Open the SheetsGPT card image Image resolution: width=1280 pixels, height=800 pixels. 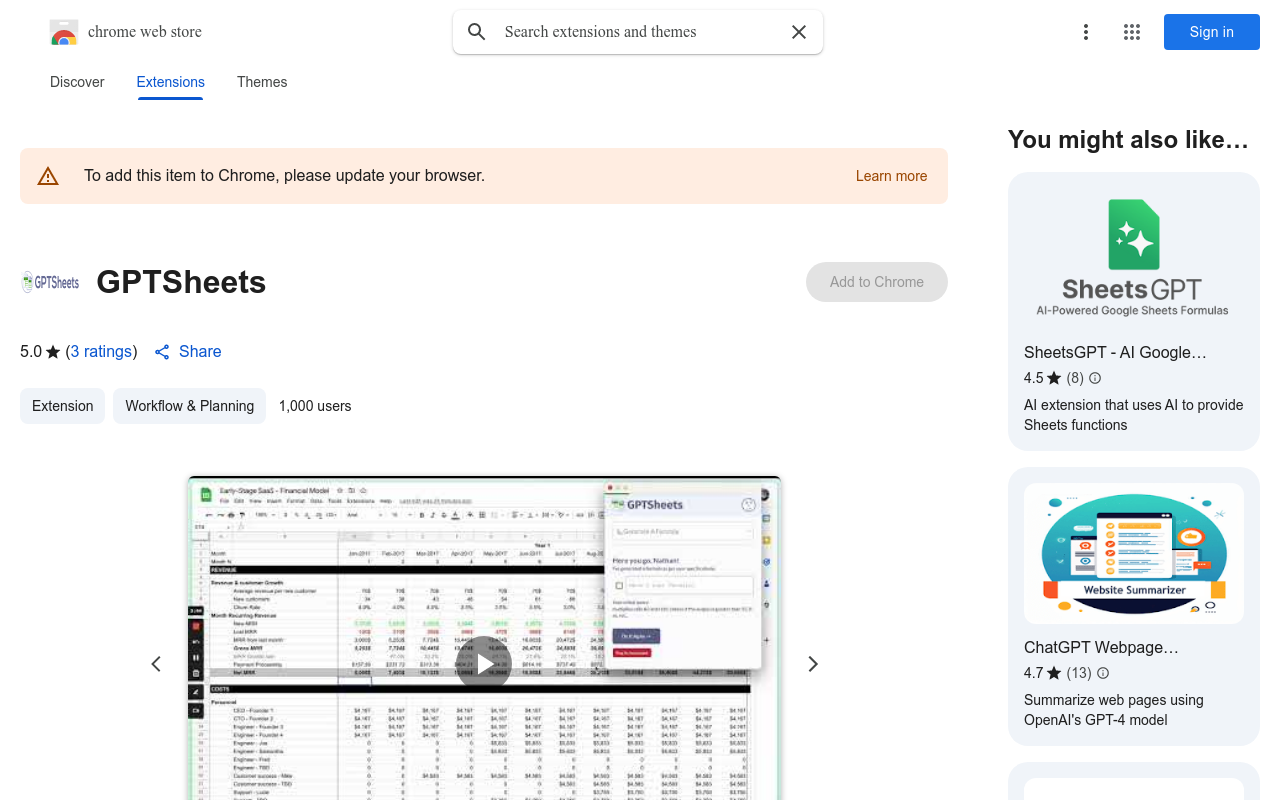point(1134,258)
